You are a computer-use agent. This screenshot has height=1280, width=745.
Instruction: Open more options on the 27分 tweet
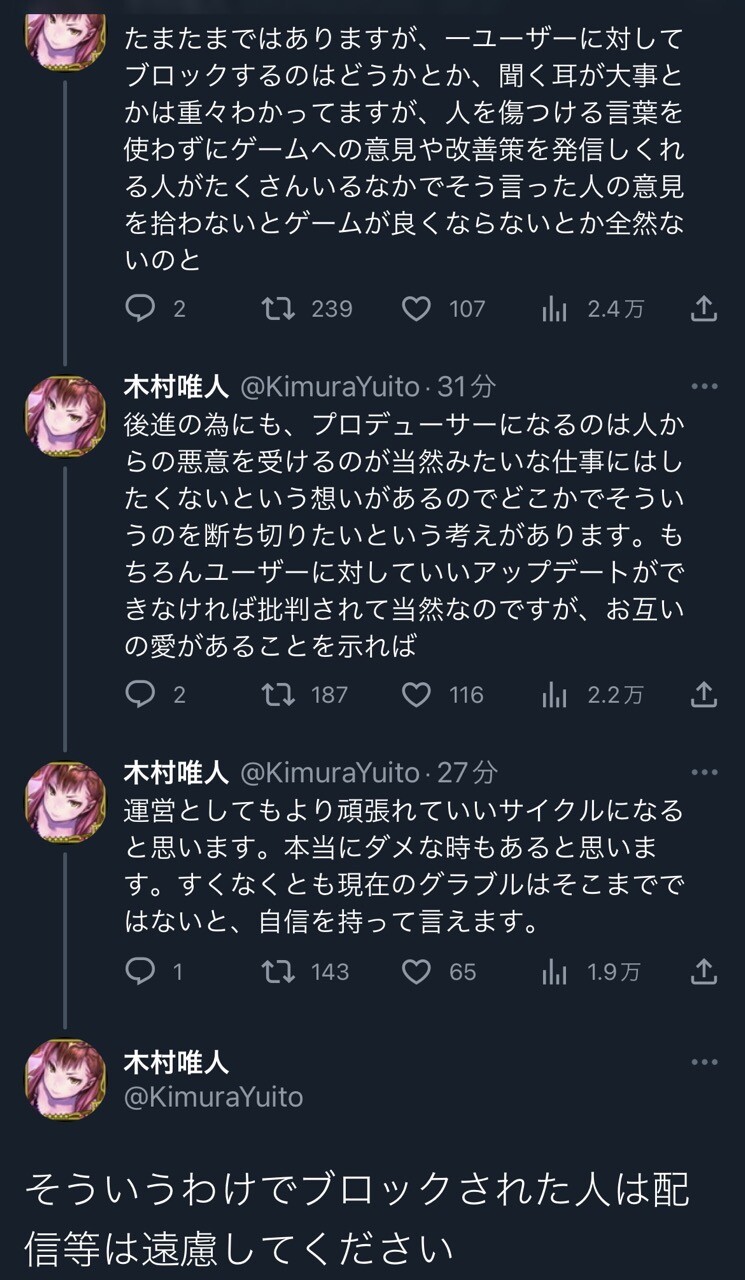(704, 772)
